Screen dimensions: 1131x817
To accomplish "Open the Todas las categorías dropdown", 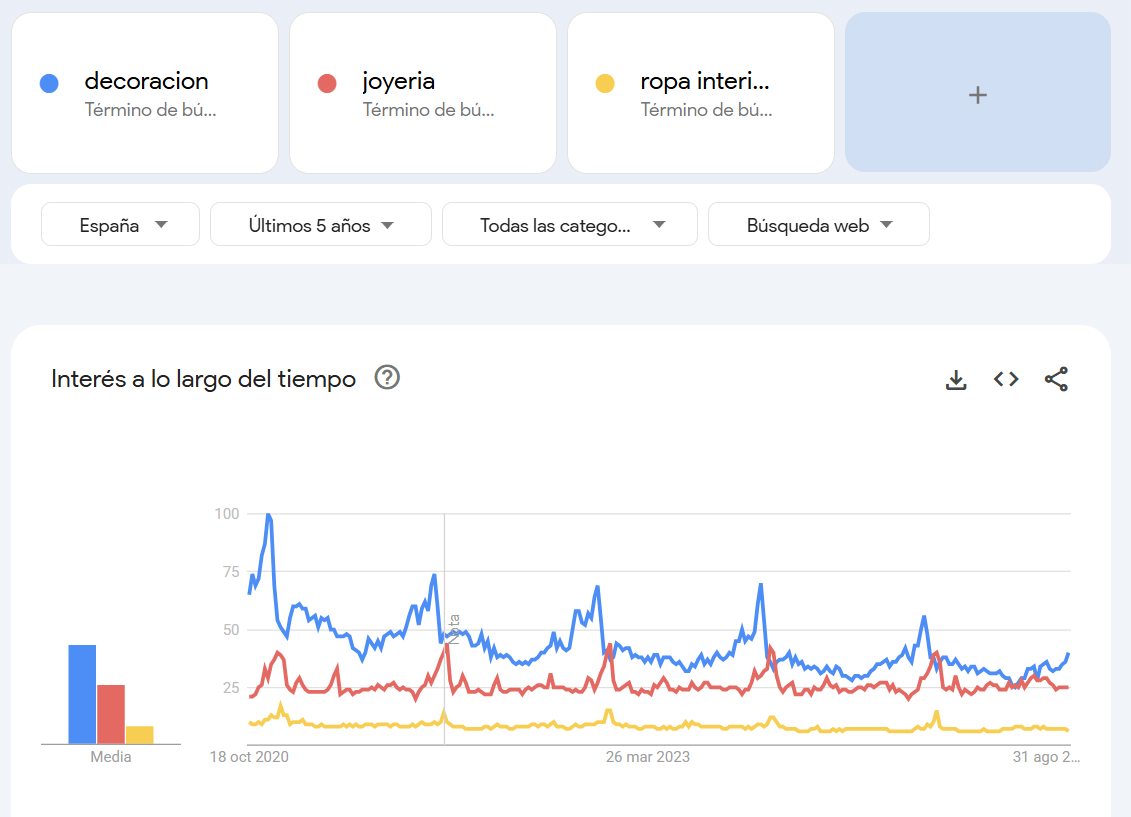I will pos(569,225).
